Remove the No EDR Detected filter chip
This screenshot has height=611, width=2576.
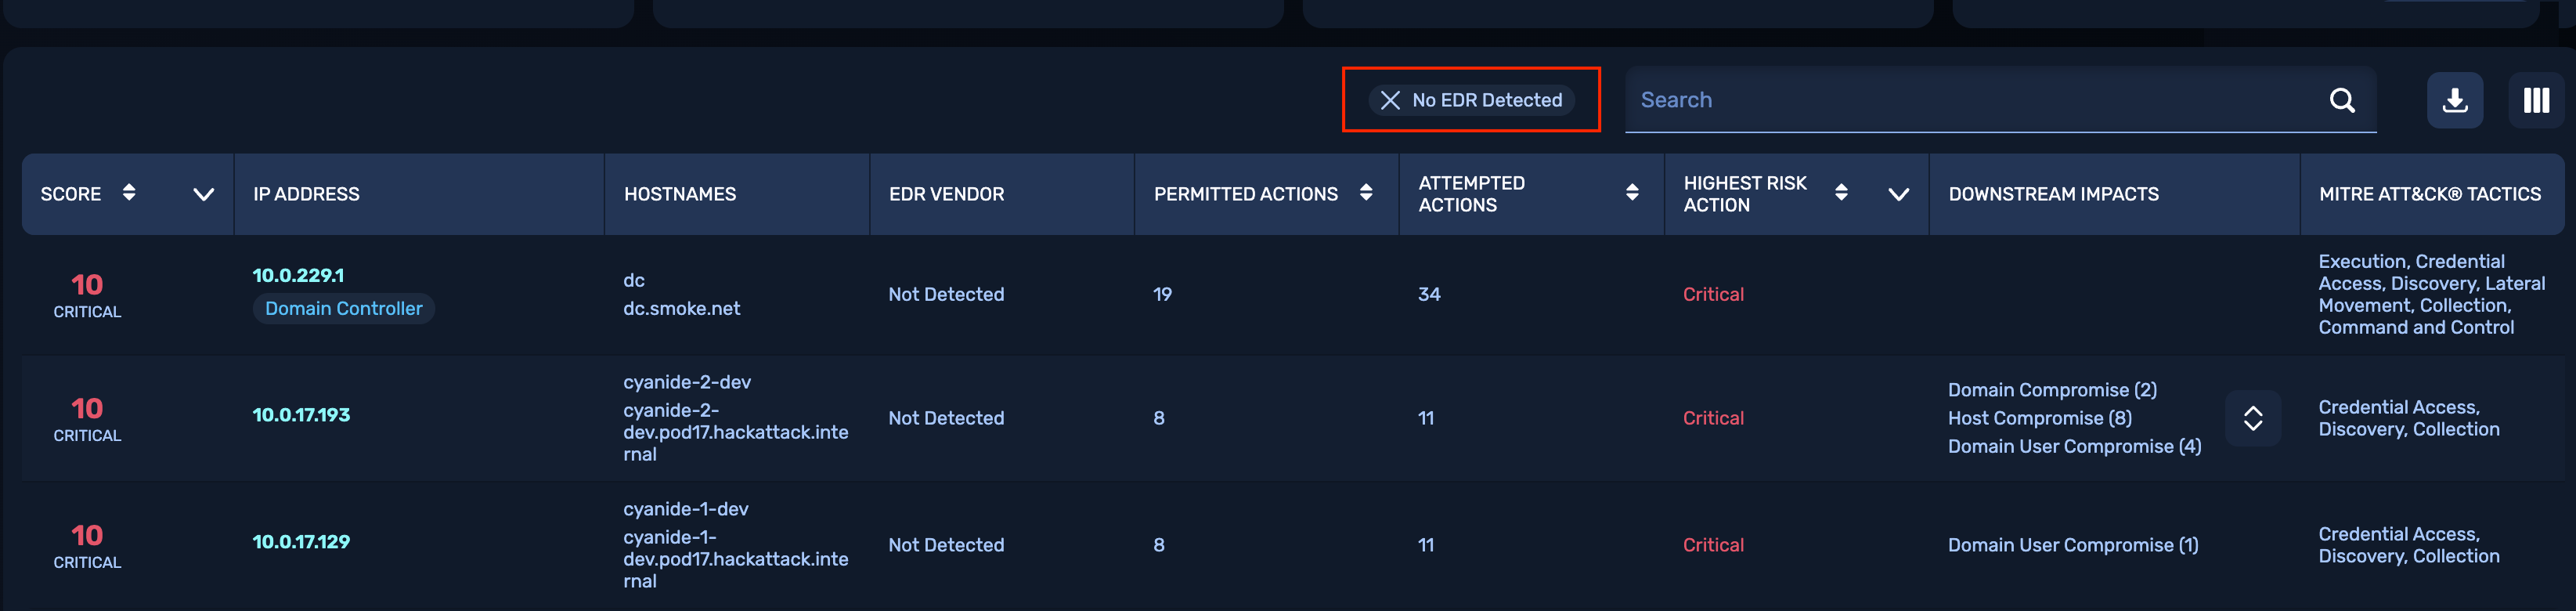1389,100
